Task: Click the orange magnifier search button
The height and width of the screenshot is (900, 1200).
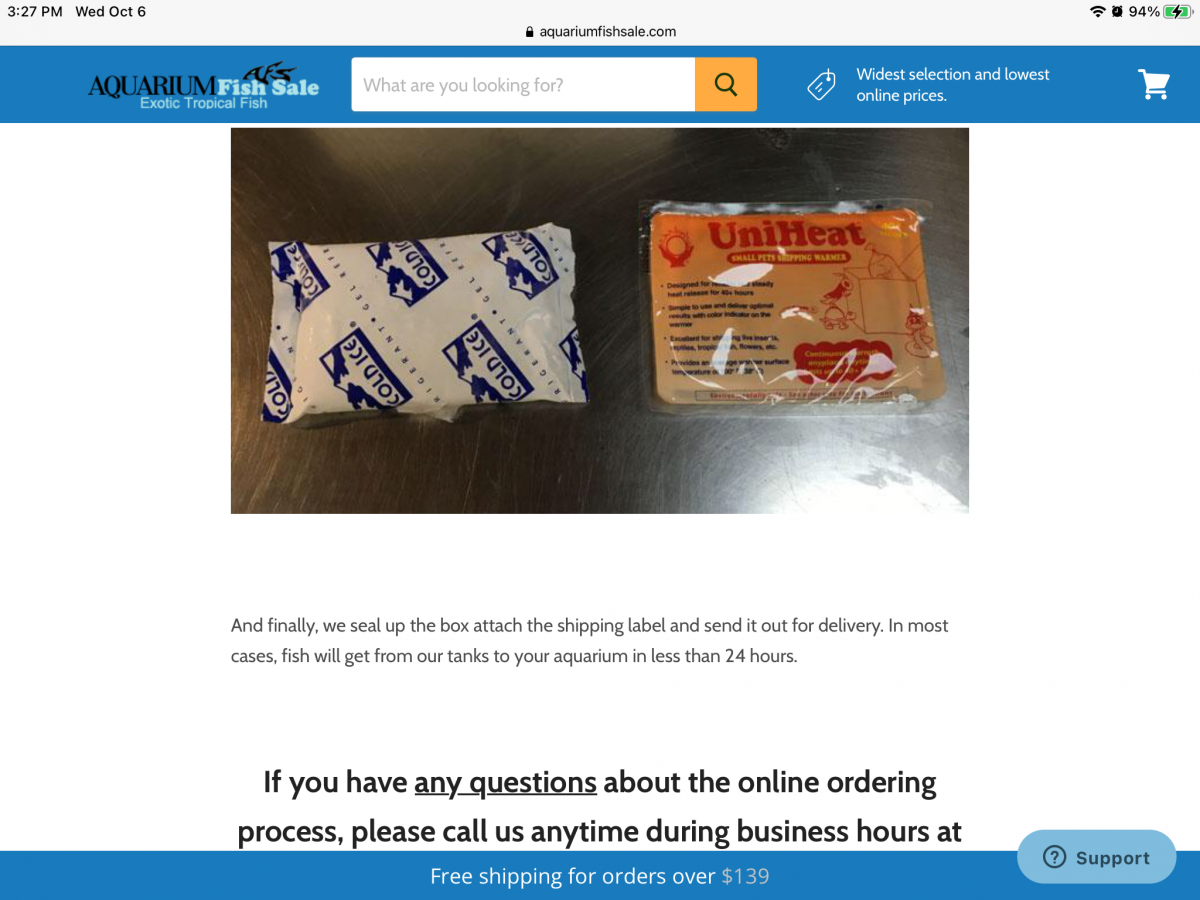Action: coord(726,84)
